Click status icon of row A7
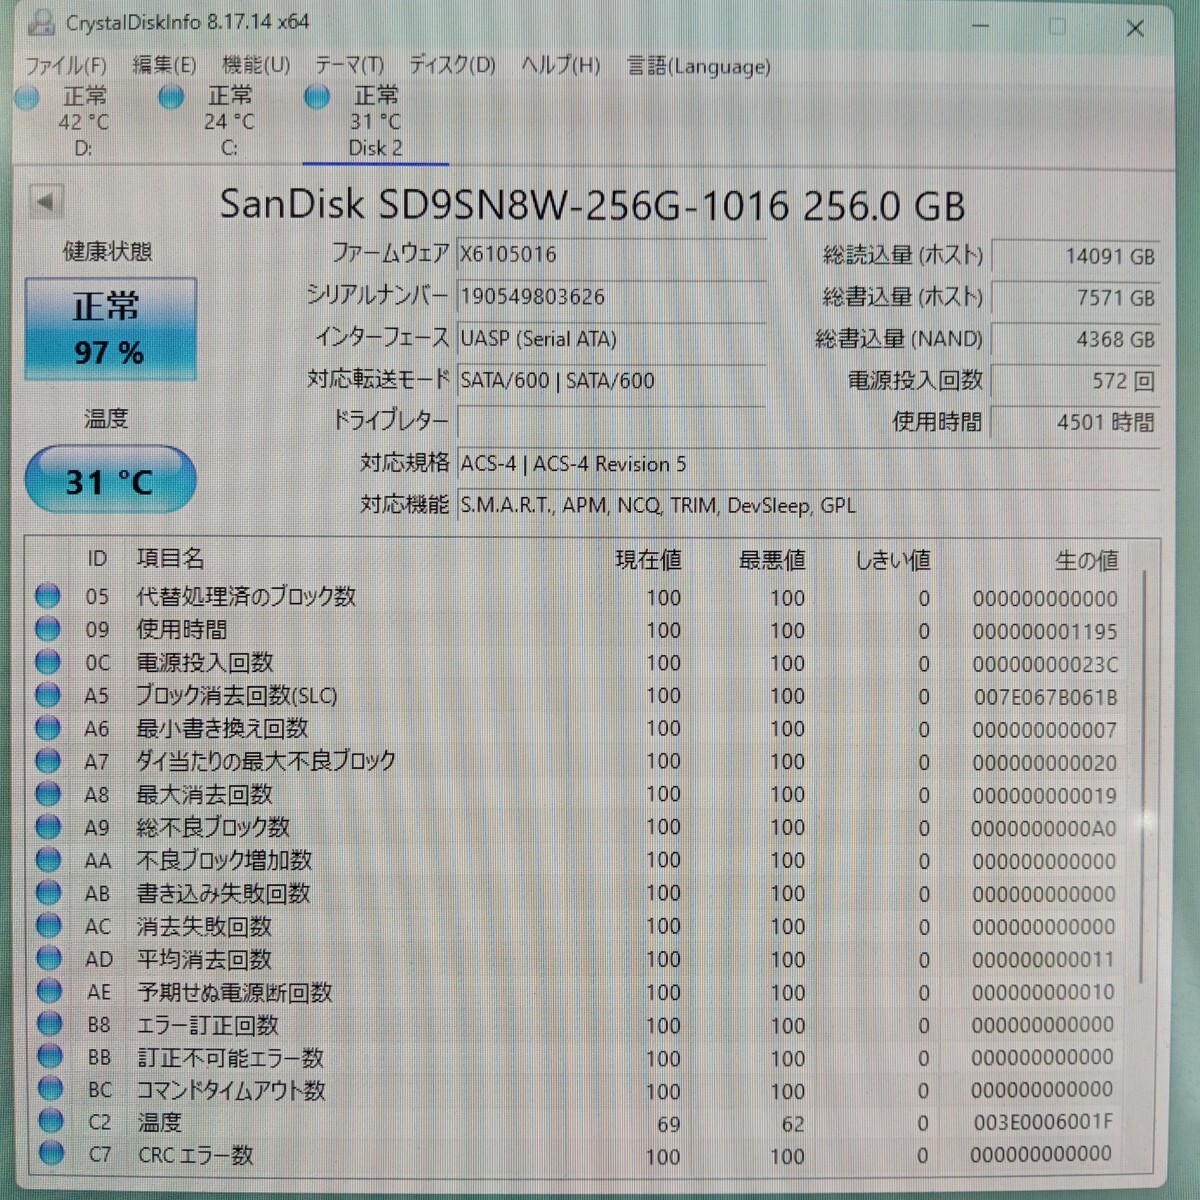 (x=48, y=761)
